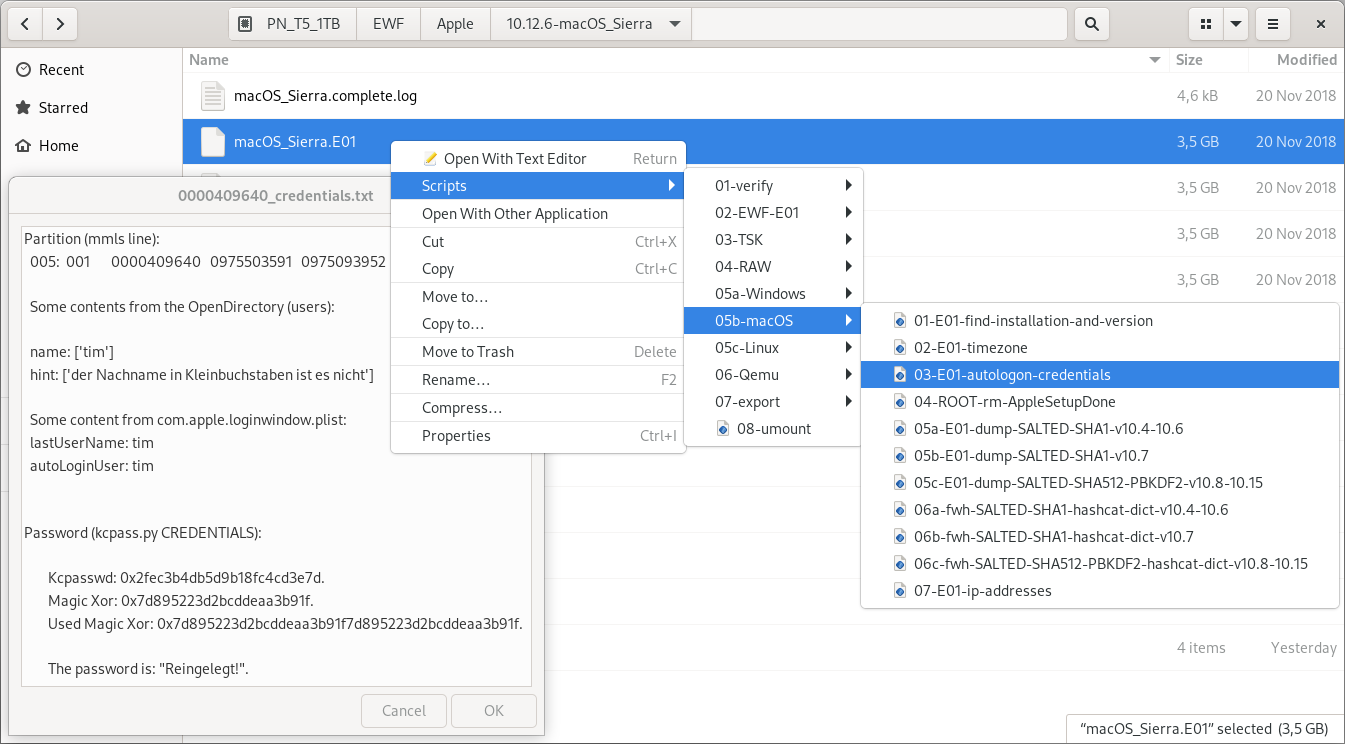1345x744 pixels.
Task: Run the 02-E01-timezone script
Action: [x=1099, y=348]
